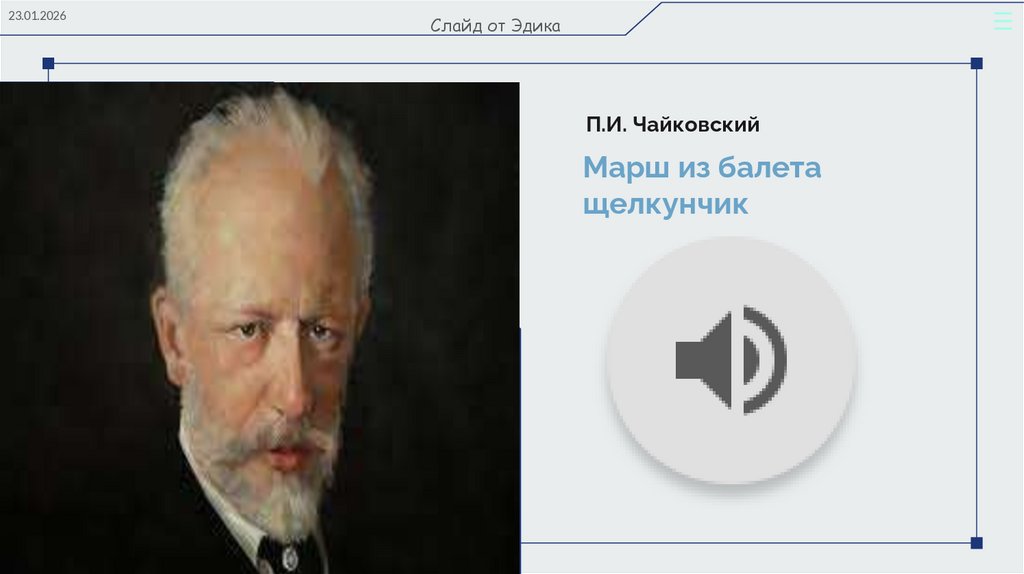Click the date 23.01.2026 in the header
The height and width of the screenshot is (574, 1024).
click(x=37, y=16)
